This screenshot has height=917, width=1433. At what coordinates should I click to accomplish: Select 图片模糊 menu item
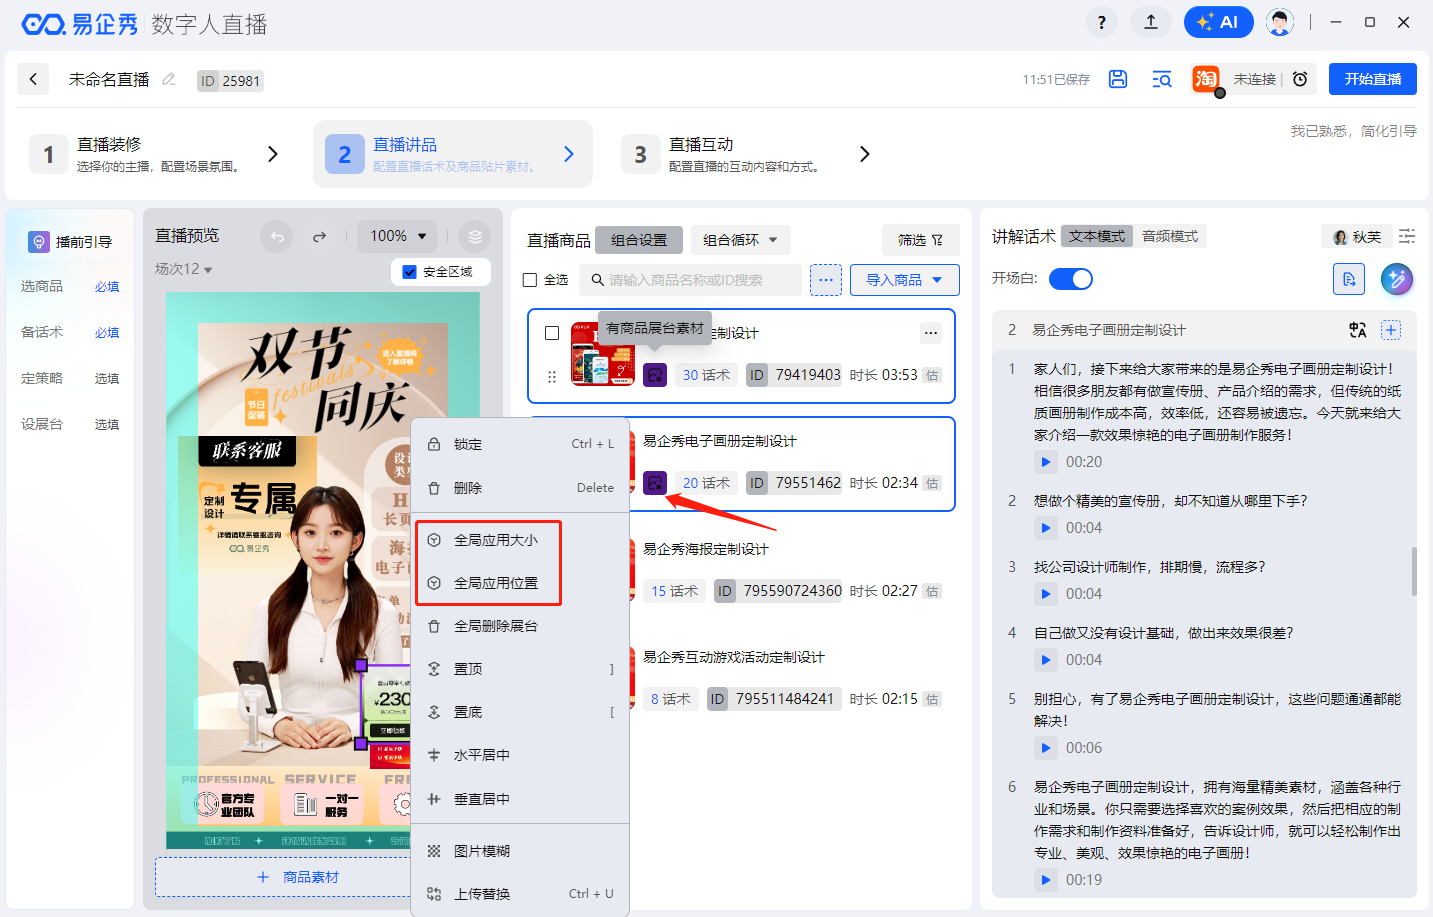click(520, 851)
